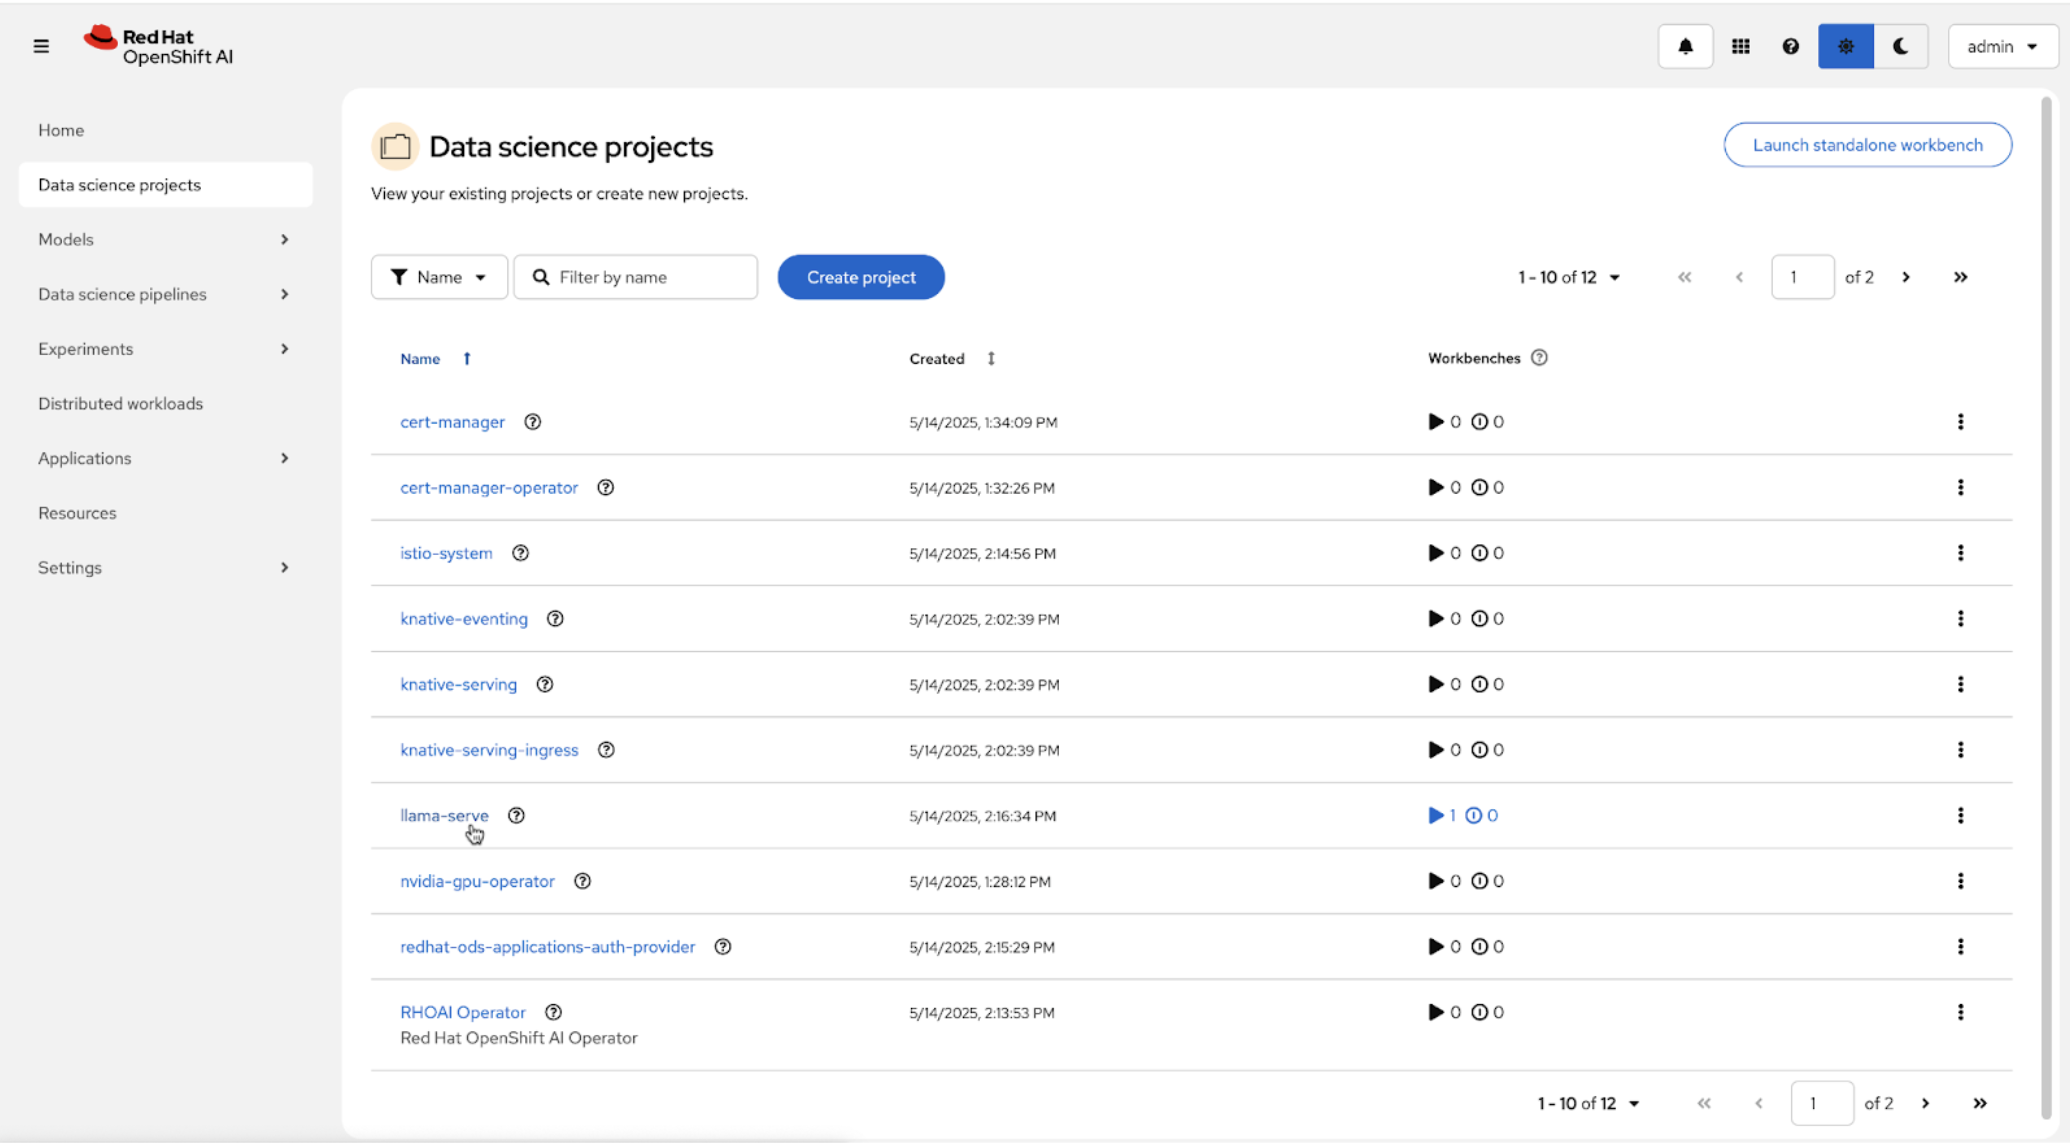Open kebab menu for RHOAI Operator row
2070x1148 pixels.
coord(1960,1013)
